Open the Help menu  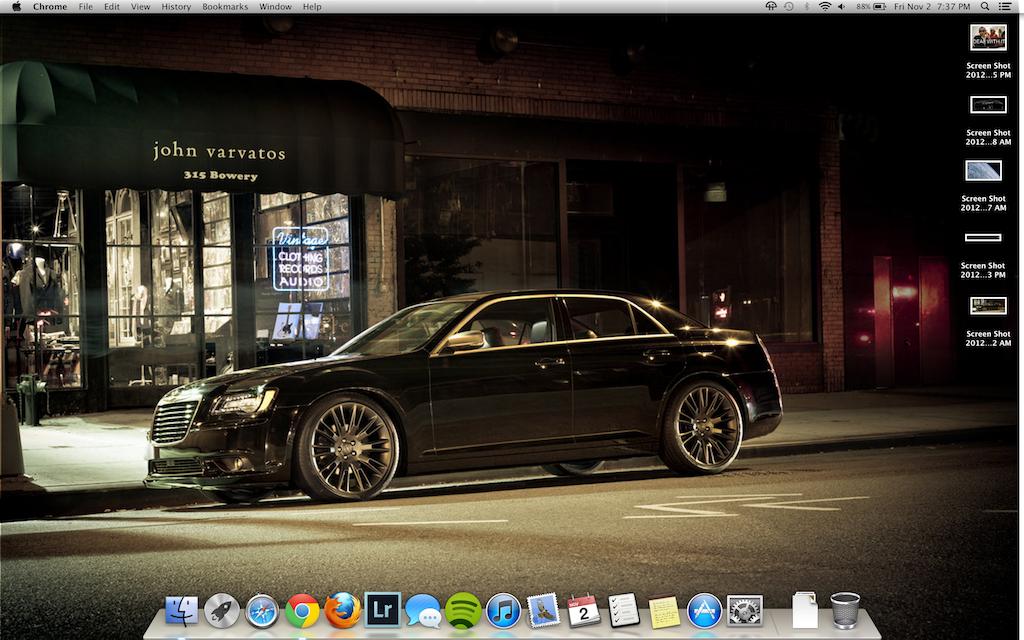click(x=312, y=7)
